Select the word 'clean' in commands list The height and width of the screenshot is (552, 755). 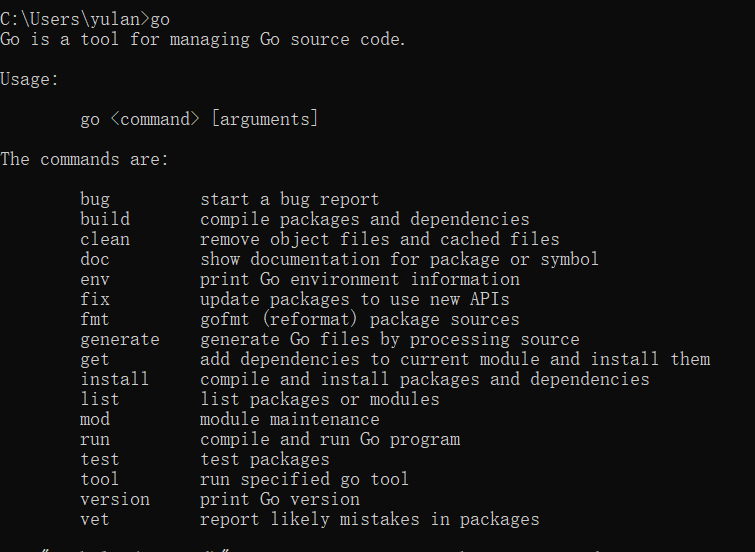pos(105,239)
